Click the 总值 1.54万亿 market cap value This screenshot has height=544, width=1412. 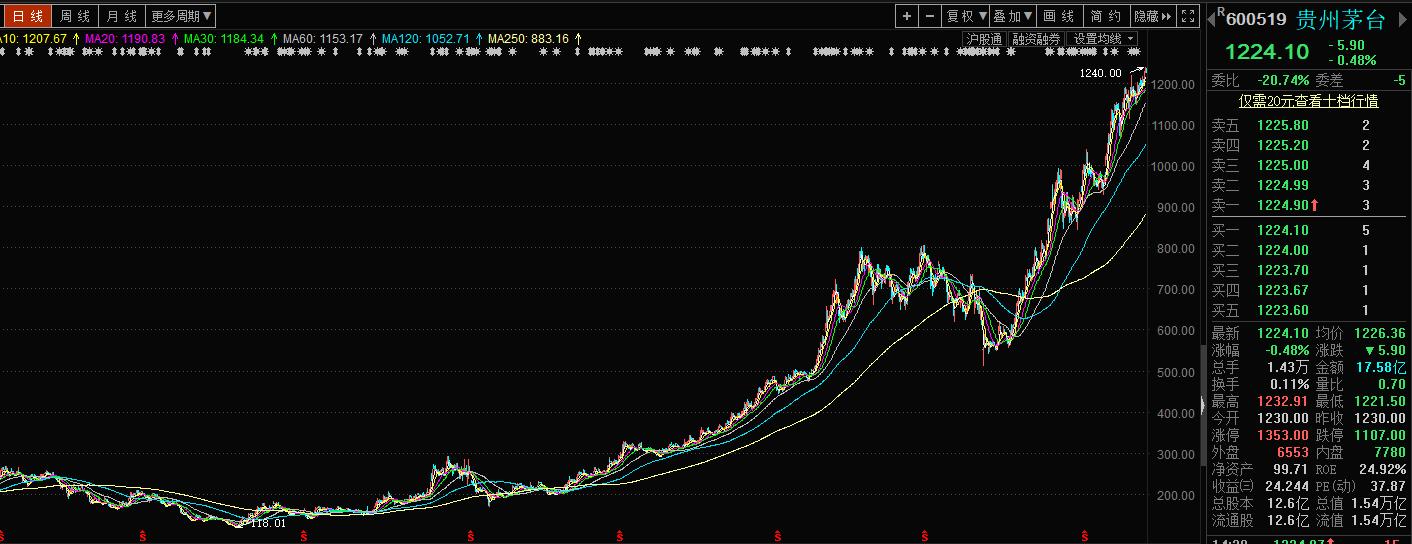(1380, 503)
